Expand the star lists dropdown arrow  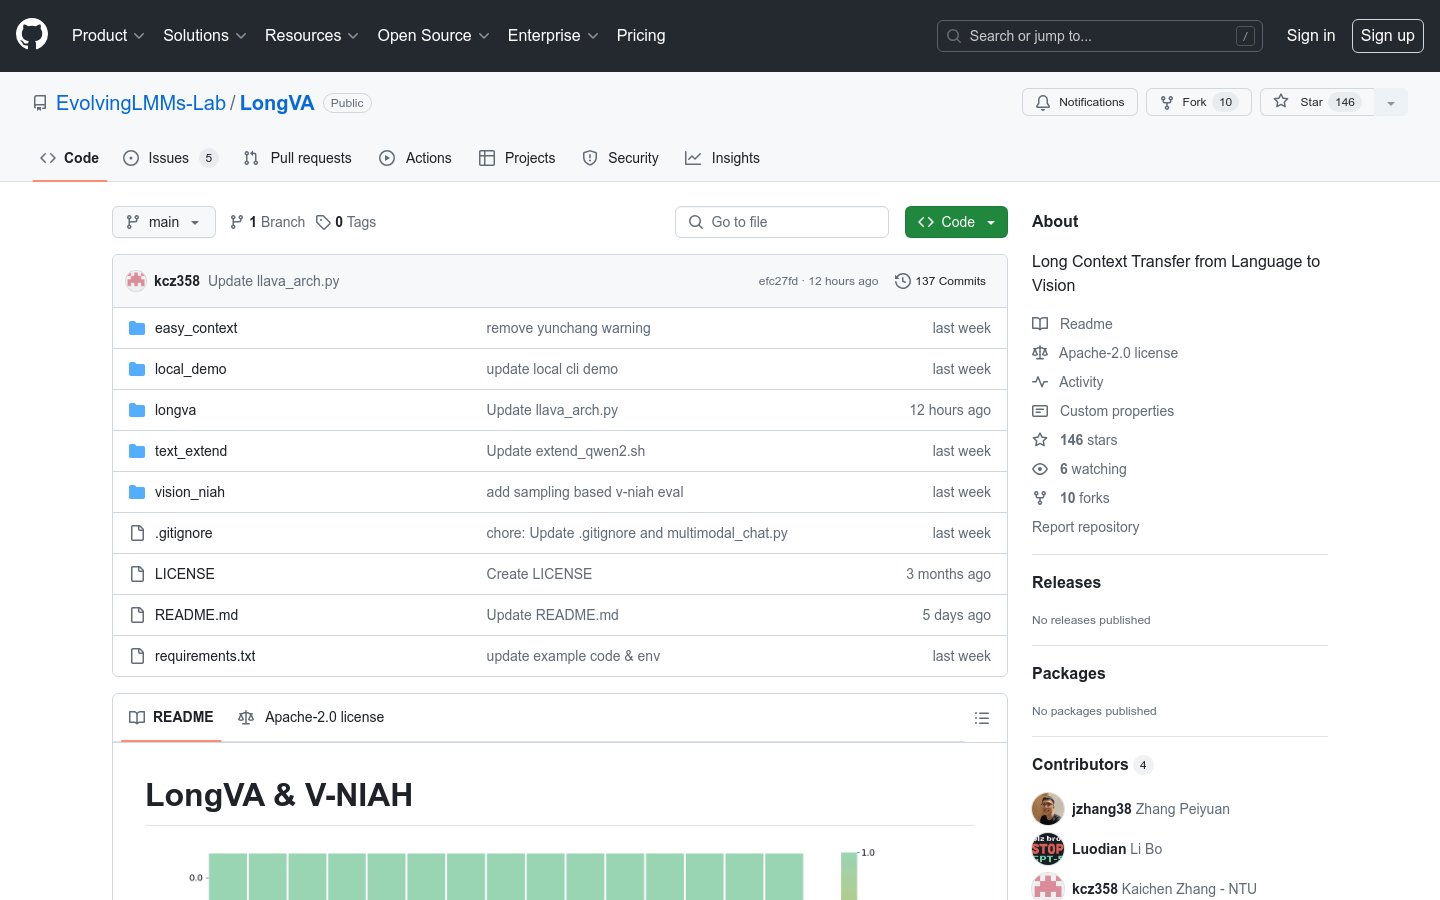1391,102
